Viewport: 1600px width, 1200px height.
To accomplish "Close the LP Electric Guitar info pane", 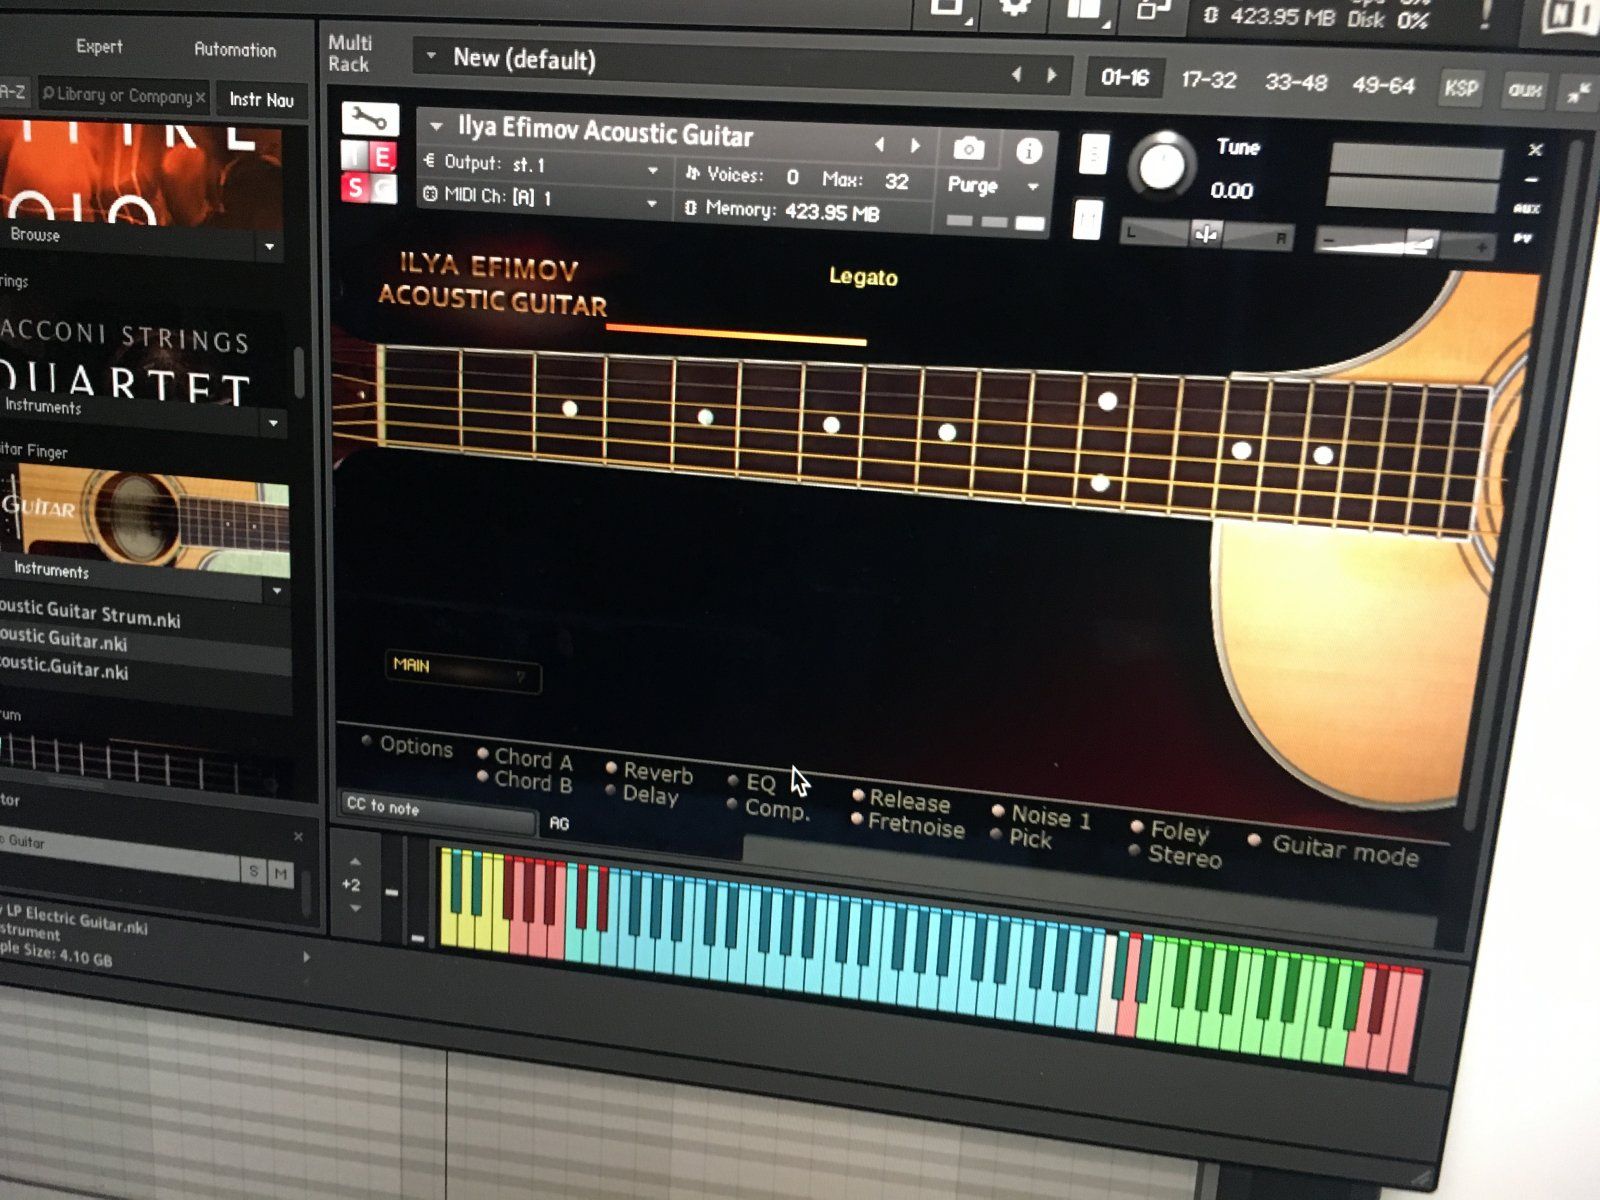I will pos(298,837).
